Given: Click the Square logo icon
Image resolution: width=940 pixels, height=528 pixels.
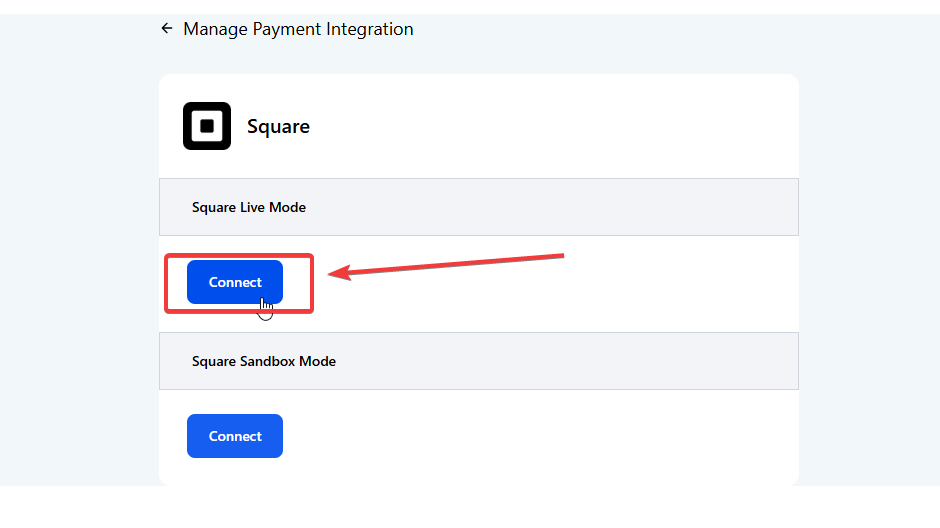Looking at the screenshot, I should coord(207,126).
